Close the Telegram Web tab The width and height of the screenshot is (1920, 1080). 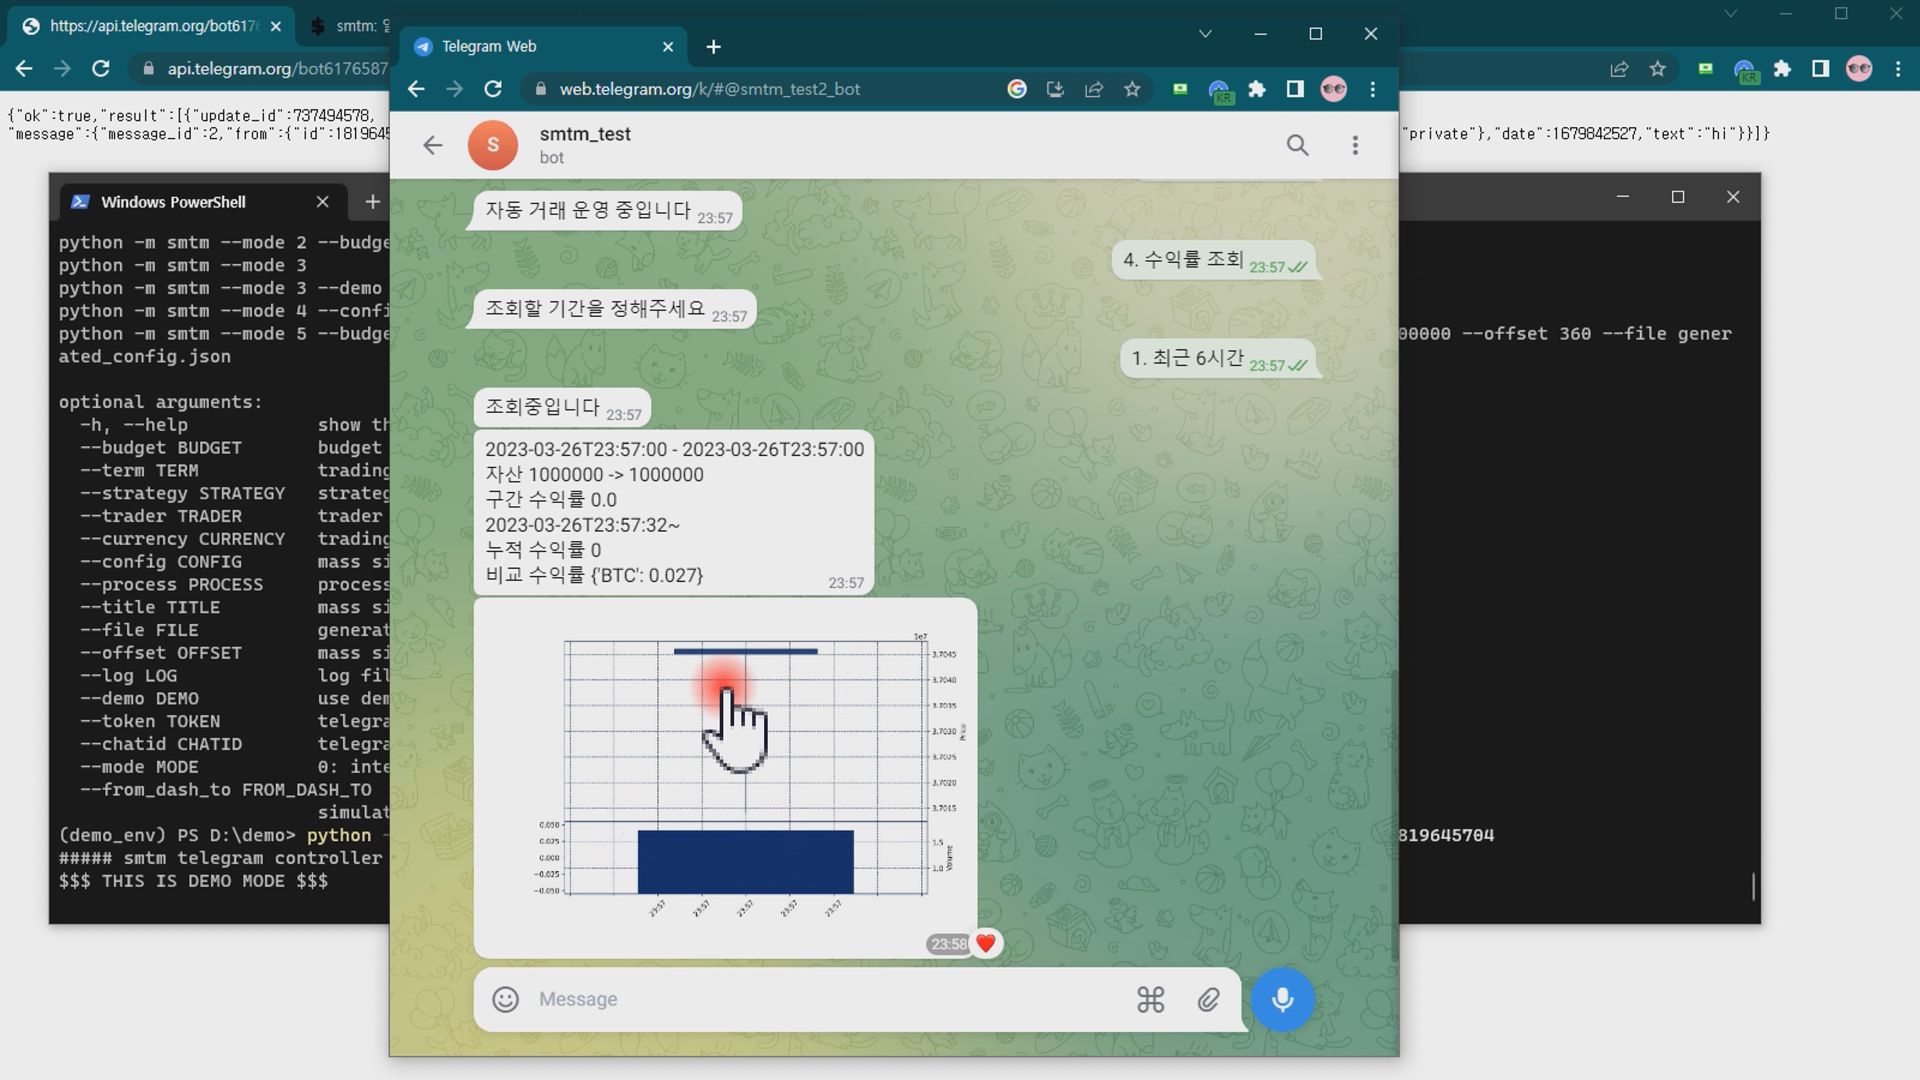point(668,47)
